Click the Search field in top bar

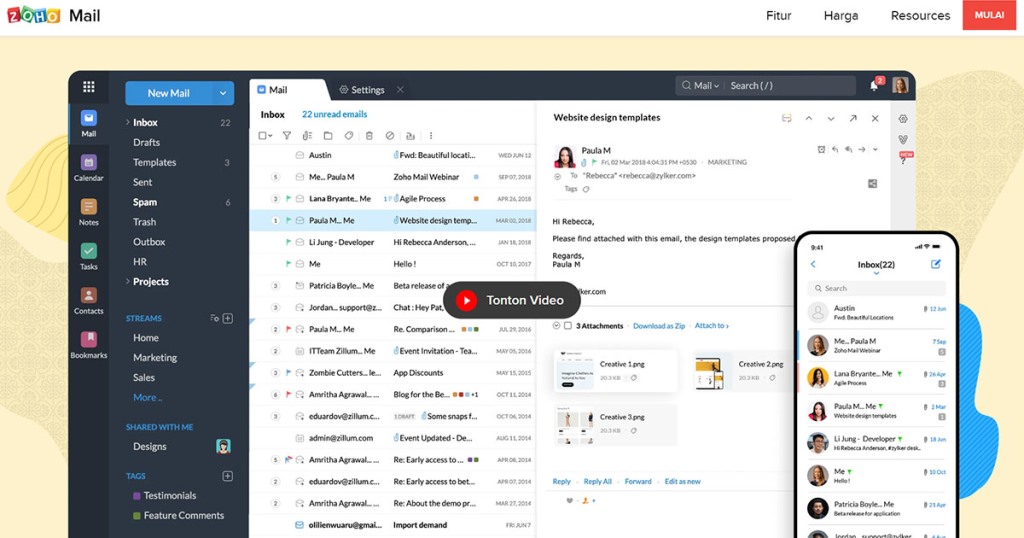coord(790,86)
